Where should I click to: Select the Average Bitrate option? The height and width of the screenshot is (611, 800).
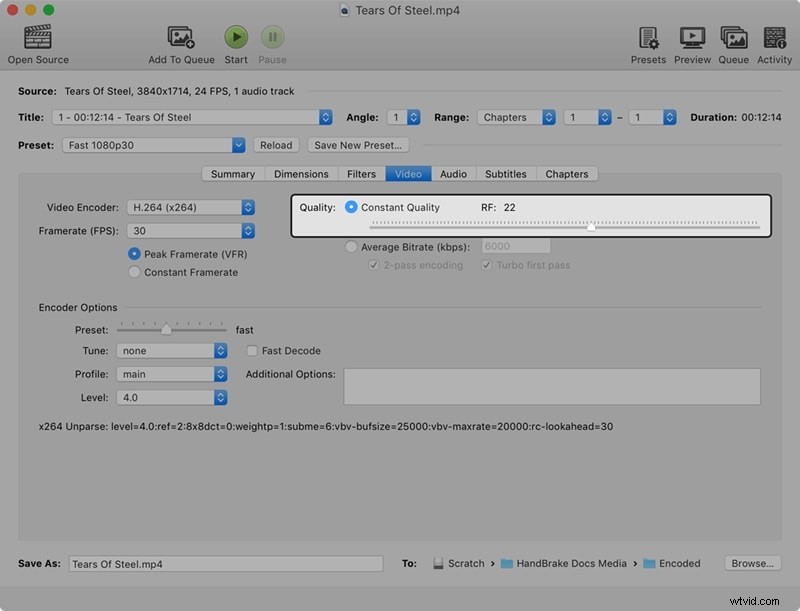pyautogui.click(x=351, y=247)
